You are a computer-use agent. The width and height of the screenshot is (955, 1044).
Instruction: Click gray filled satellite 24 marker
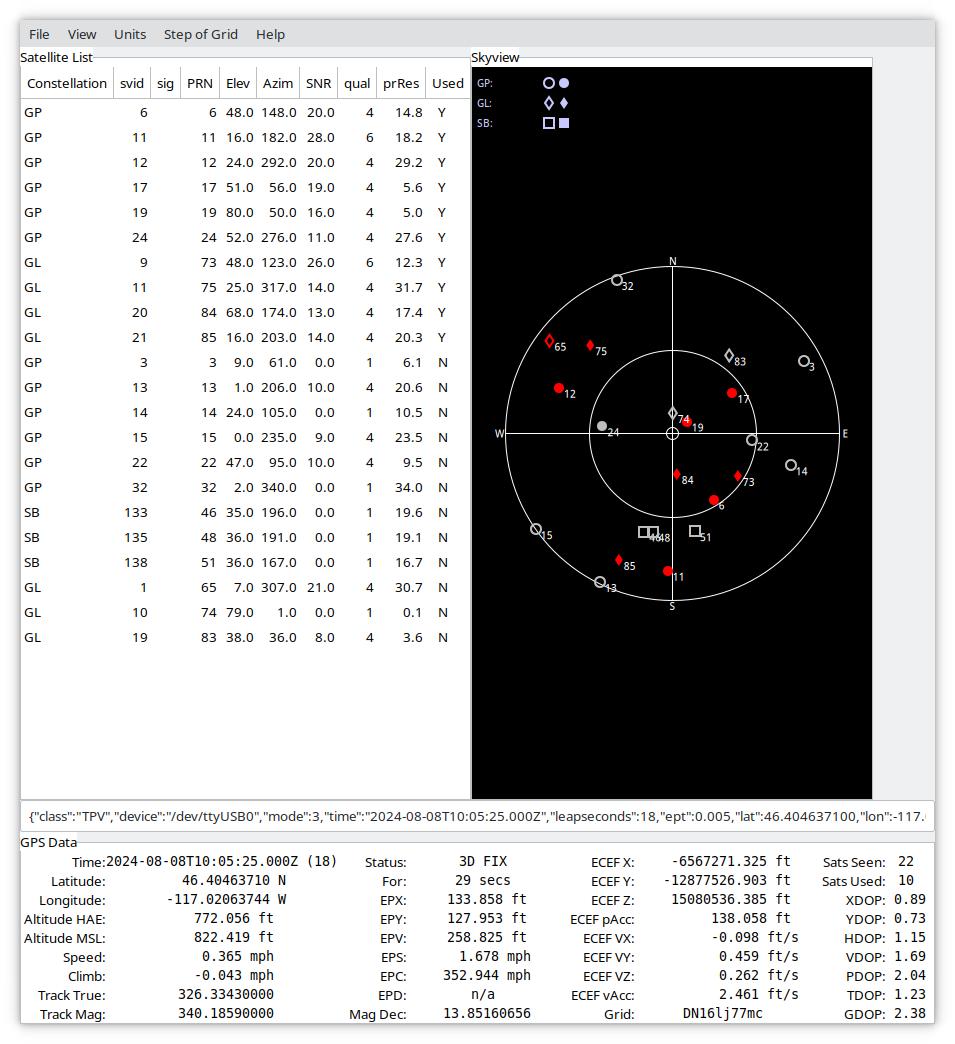[x=602, y=426]
